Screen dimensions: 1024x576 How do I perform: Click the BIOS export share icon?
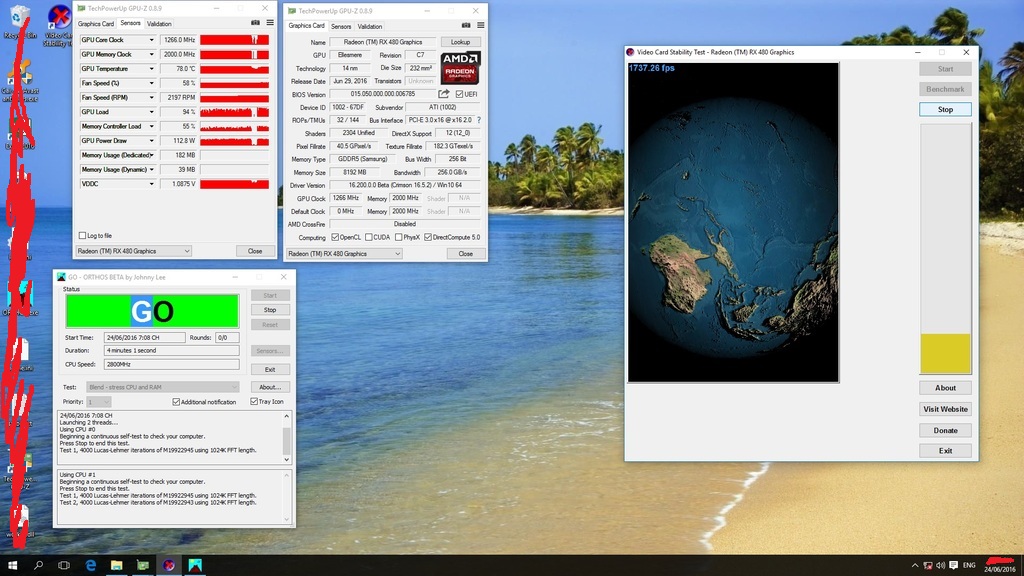[444, 94]
